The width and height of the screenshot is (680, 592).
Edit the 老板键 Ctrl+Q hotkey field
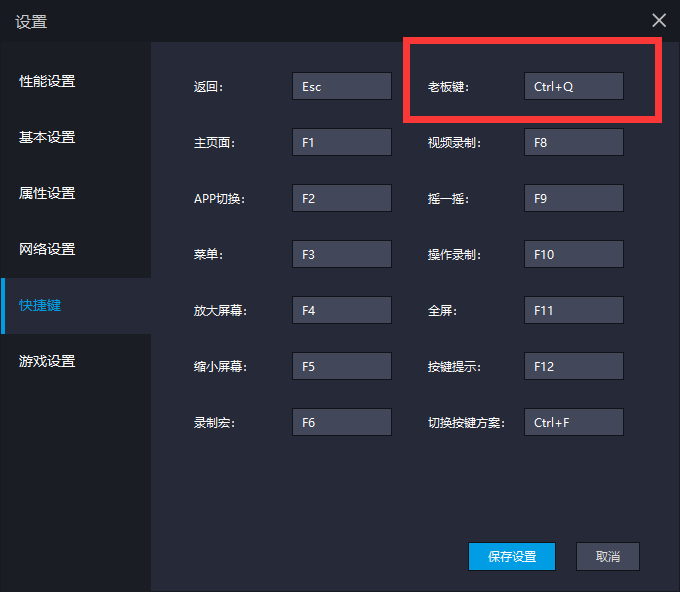click(x=573, y=86)
